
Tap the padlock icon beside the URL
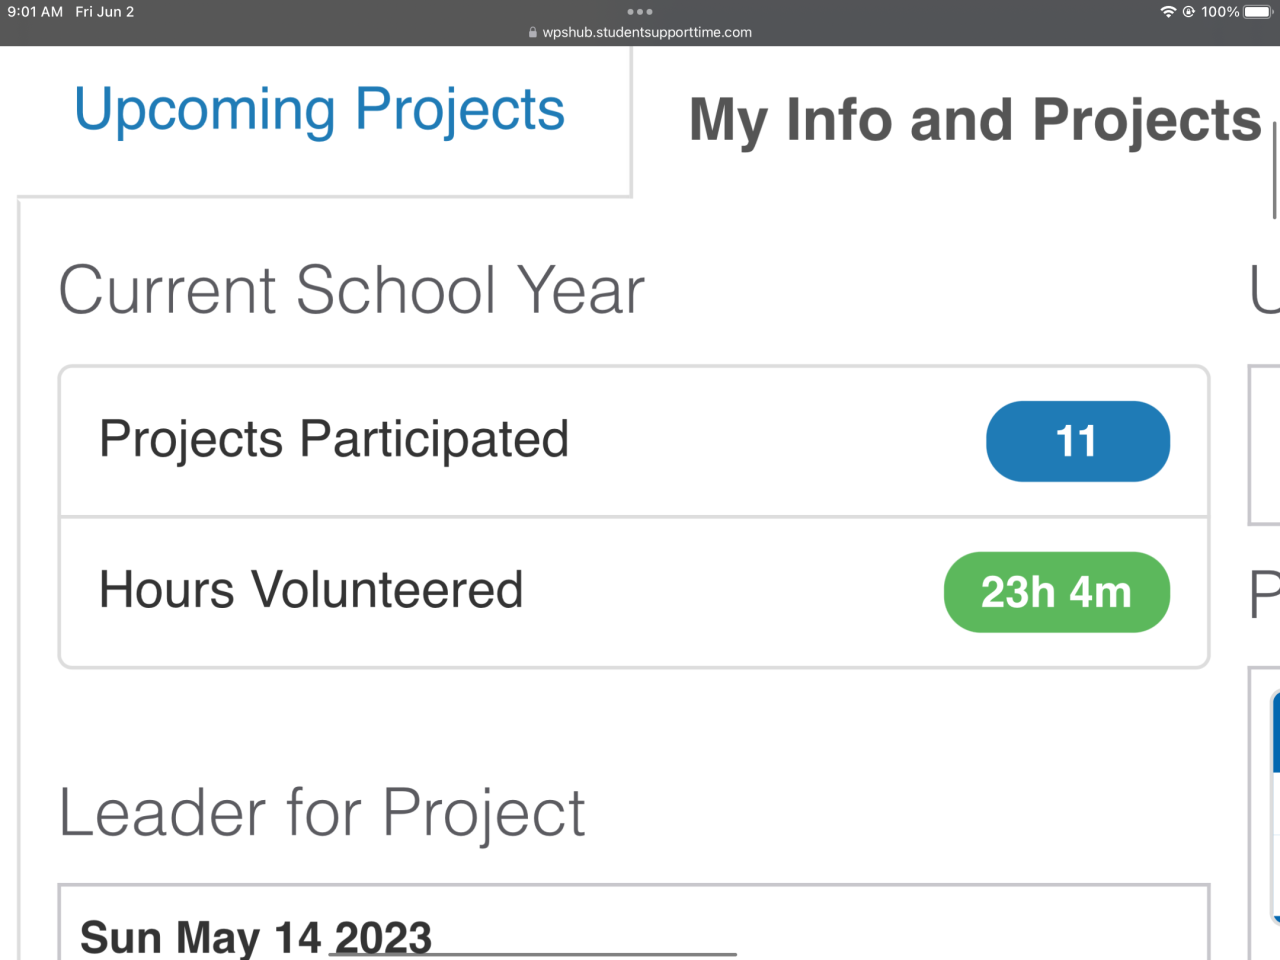point(533,32)
